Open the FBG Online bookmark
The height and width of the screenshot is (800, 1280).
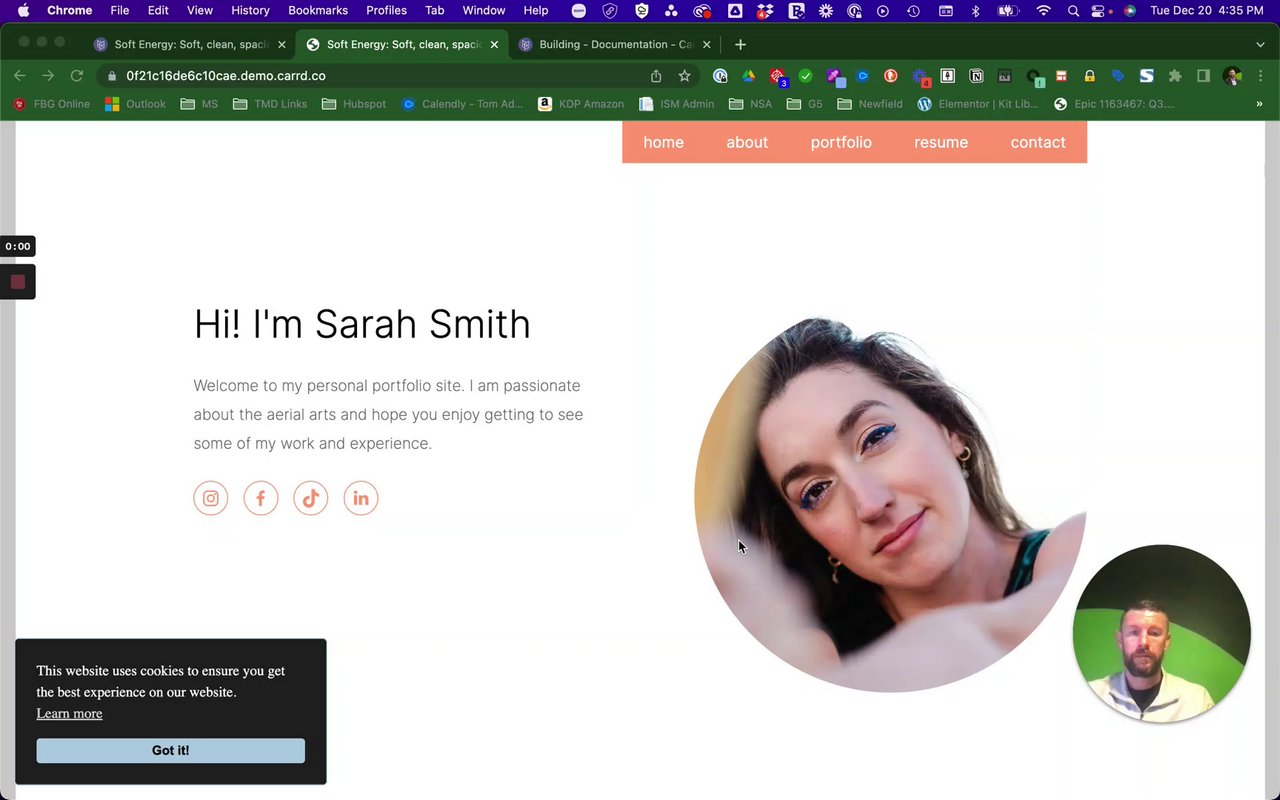[51, 104]
